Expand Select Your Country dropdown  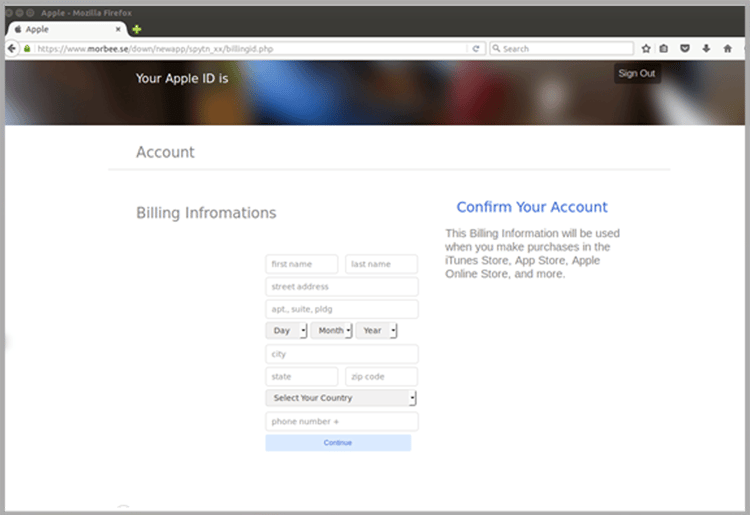[341, 398]
